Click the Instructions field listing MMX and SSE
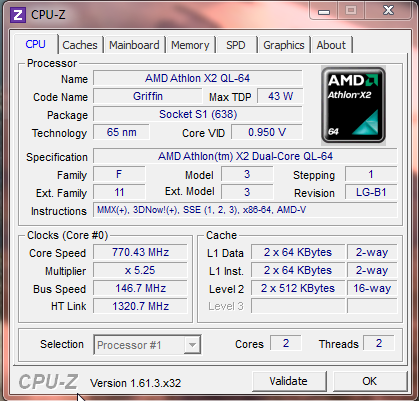Viewport: 419px width, 401px height. tap(245, 210)
